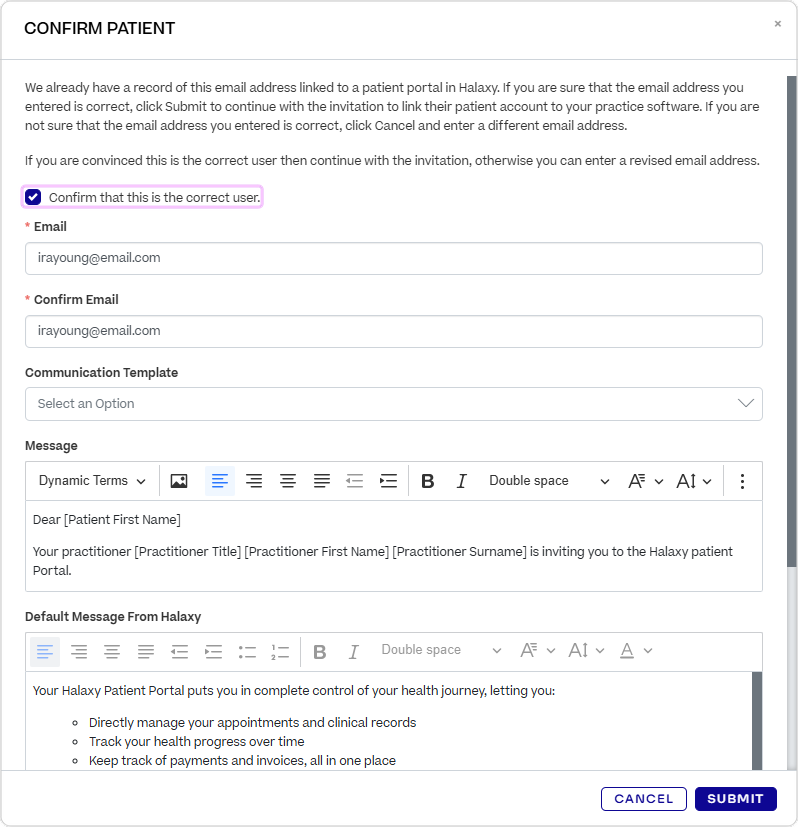Click the Cancel button
Viewport: 798px width, 827px height.
[643, 799]
